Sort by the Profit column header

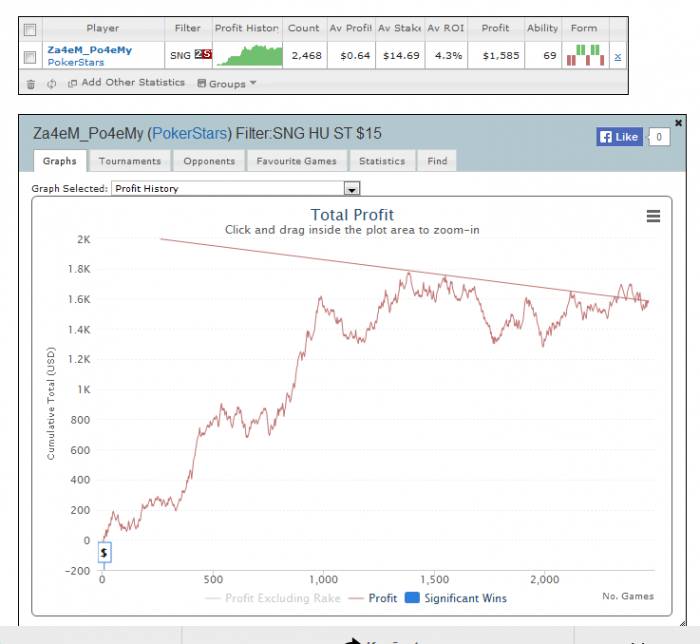[496, 28]
